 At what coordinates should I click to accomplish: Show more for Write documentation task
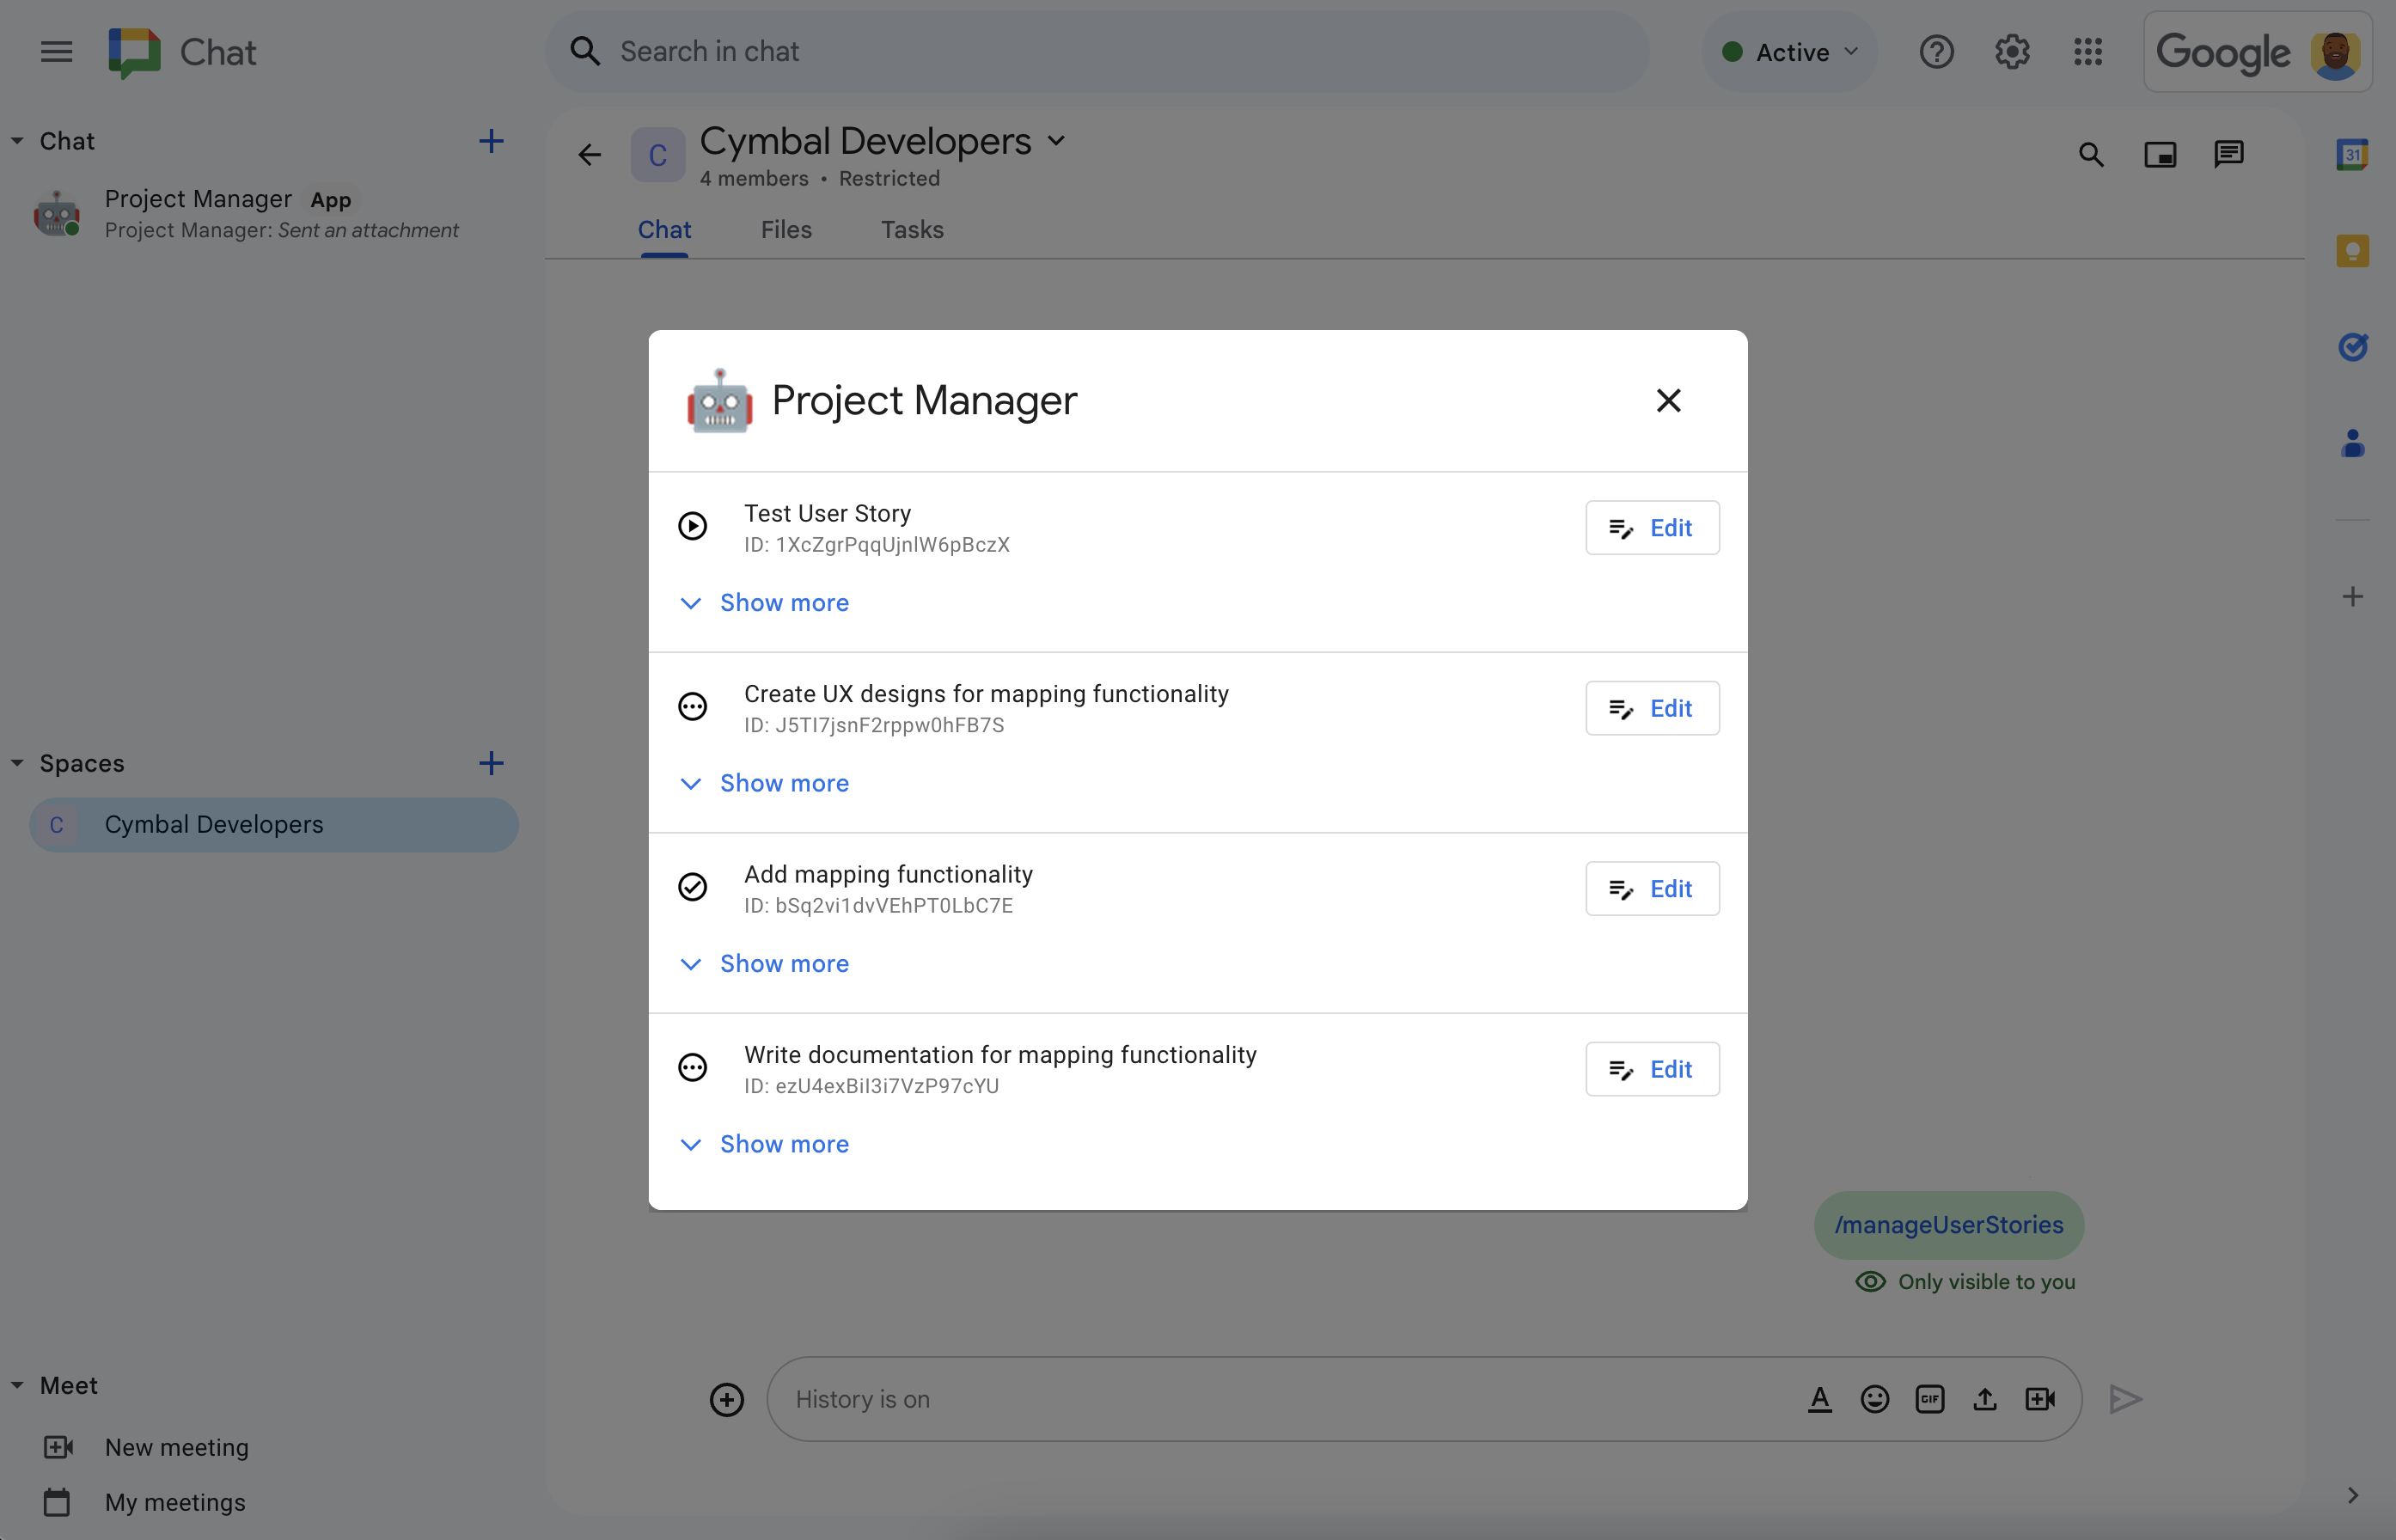coord(784,1144)
